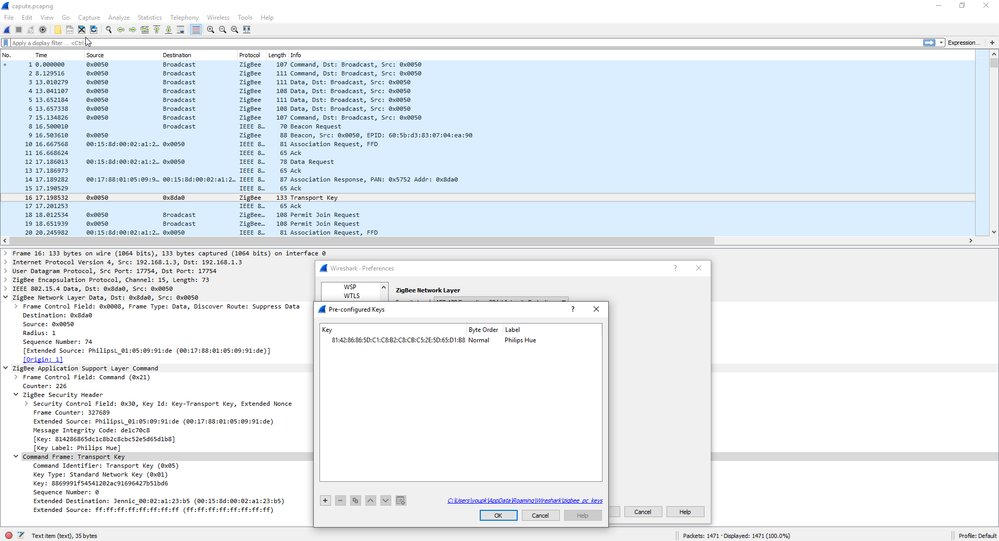Open the Capture menu
Screen dimensions: 999x541
[89, 17]
